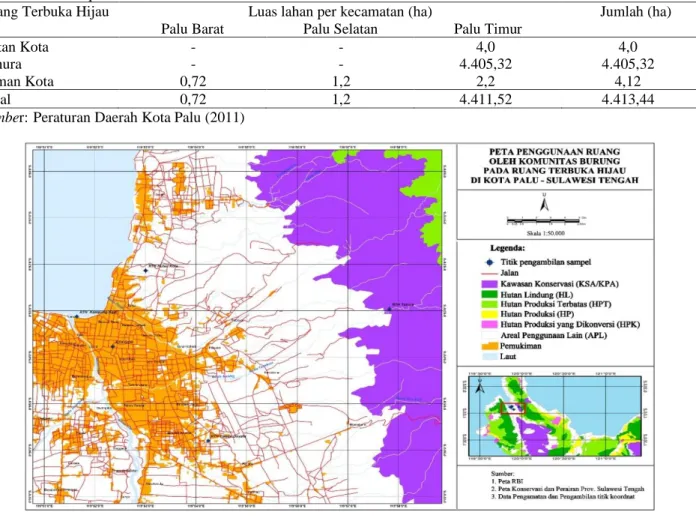
Task: Click 'Luas lahan per kecamatan (ha)' header
Action: click(340, 12)
